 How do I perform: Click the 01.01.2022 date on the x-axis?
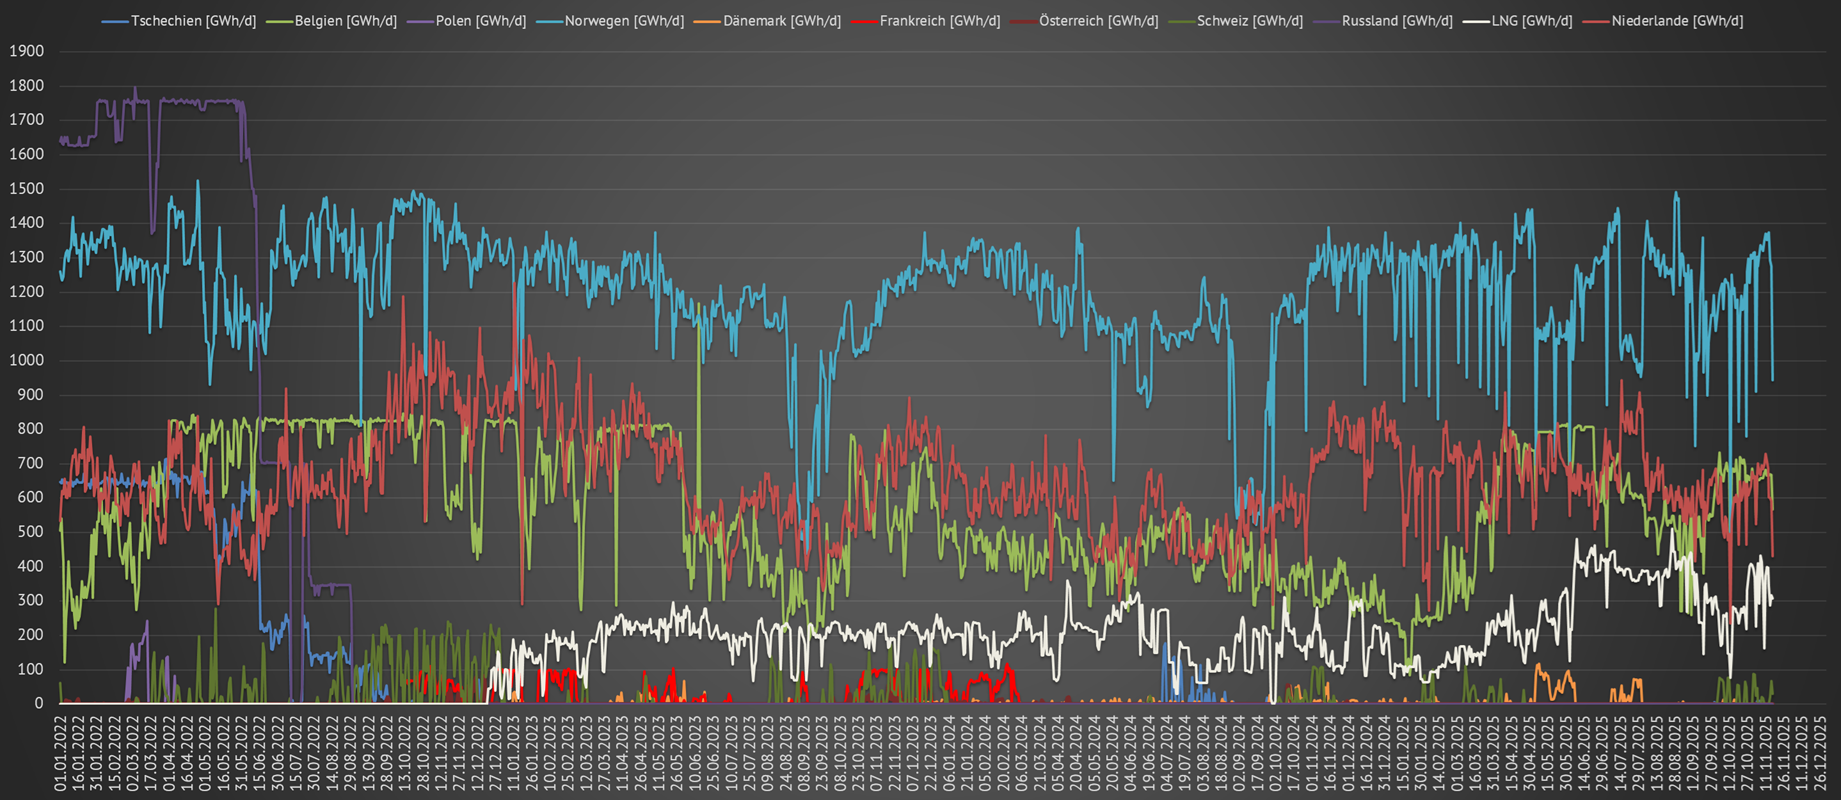(x=61, y=752)
